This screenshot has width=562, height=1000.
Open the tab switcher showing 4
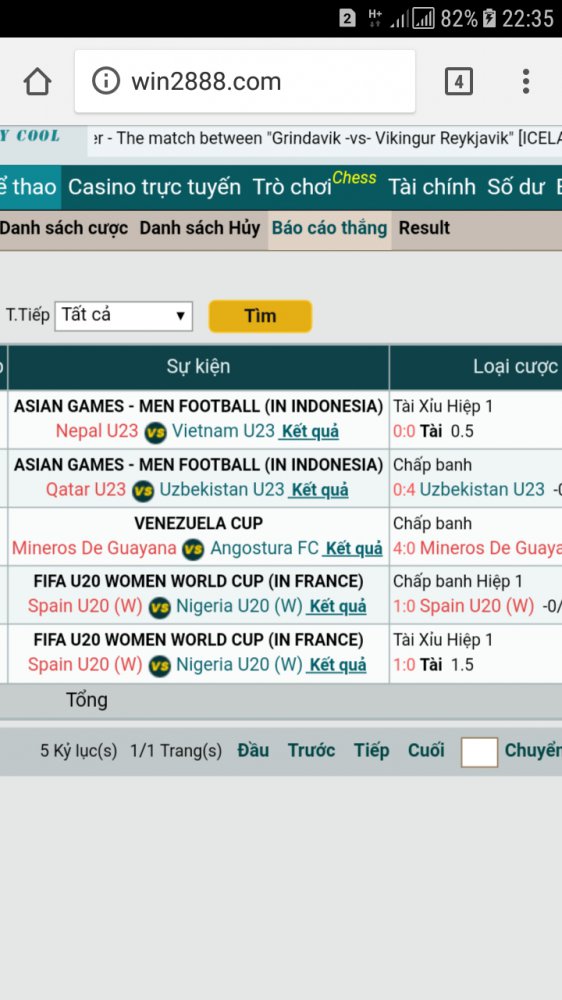click(458, 81)
